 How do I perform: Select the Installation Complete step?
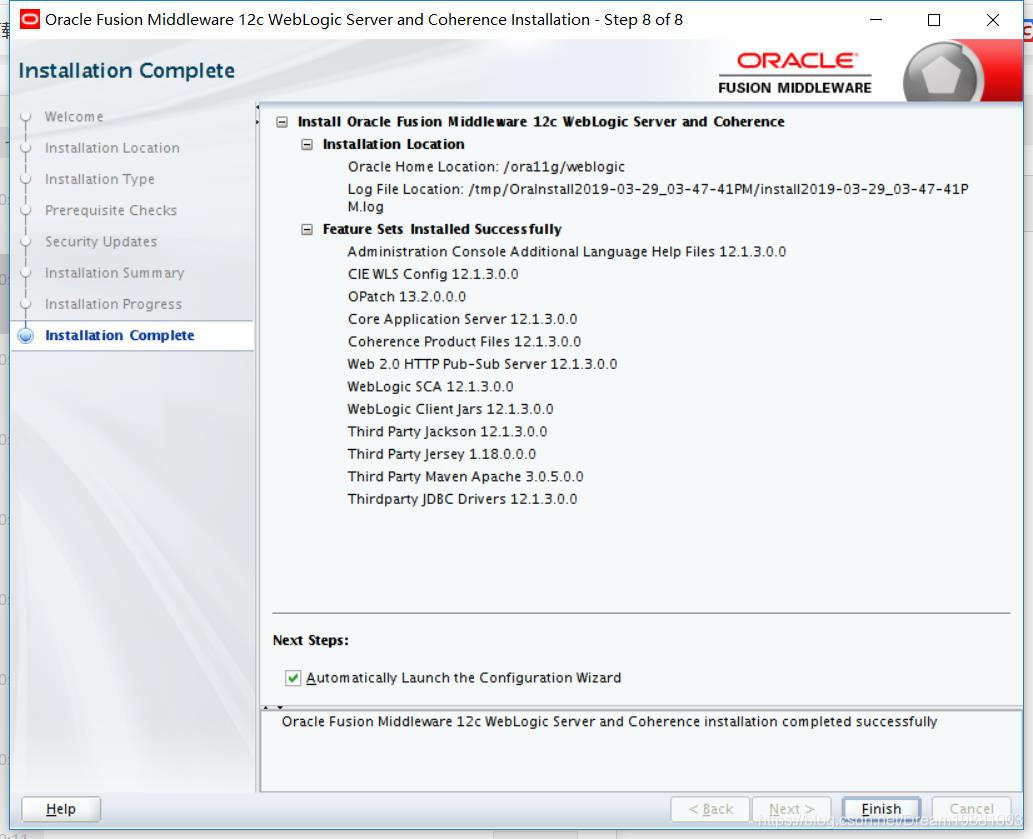[119, 335]
